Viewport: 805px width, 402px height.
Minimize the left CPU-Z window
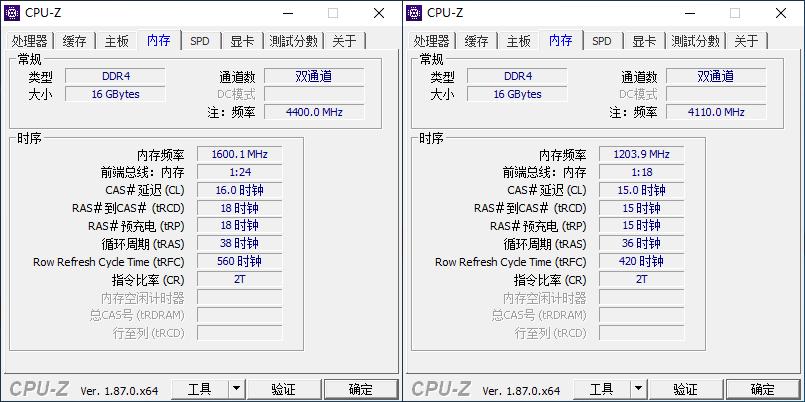pyautogui.click(x=287, y=13)
